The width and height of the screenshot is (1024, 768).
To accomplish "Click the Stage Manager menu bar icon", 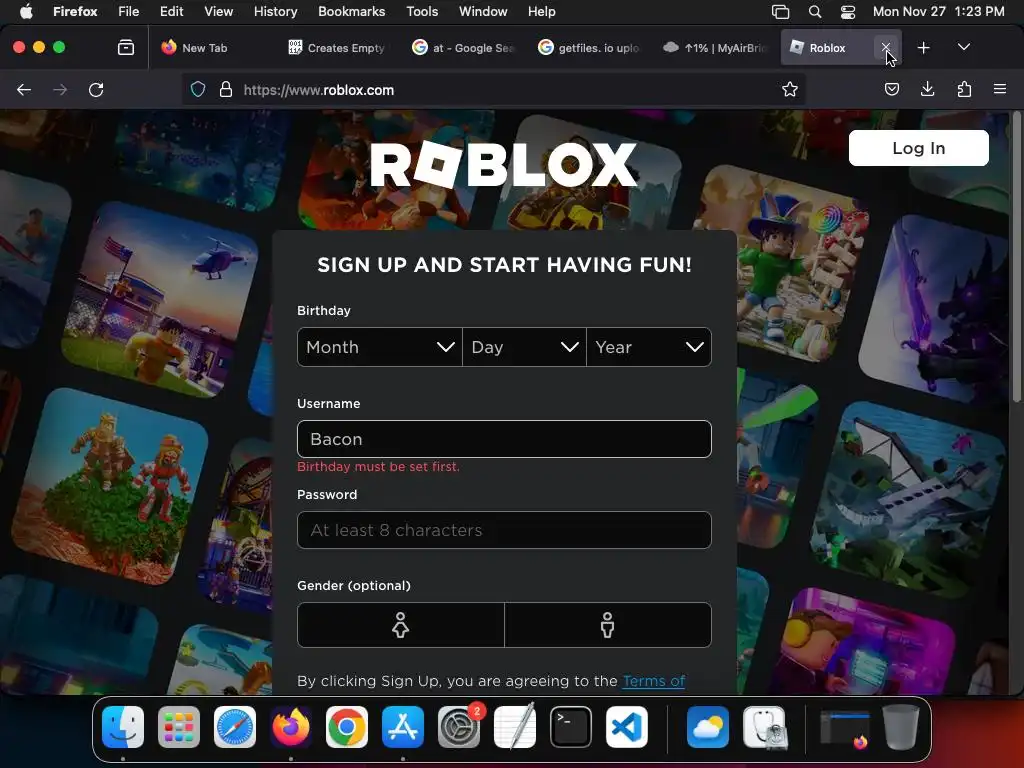I will coord(780,11).
